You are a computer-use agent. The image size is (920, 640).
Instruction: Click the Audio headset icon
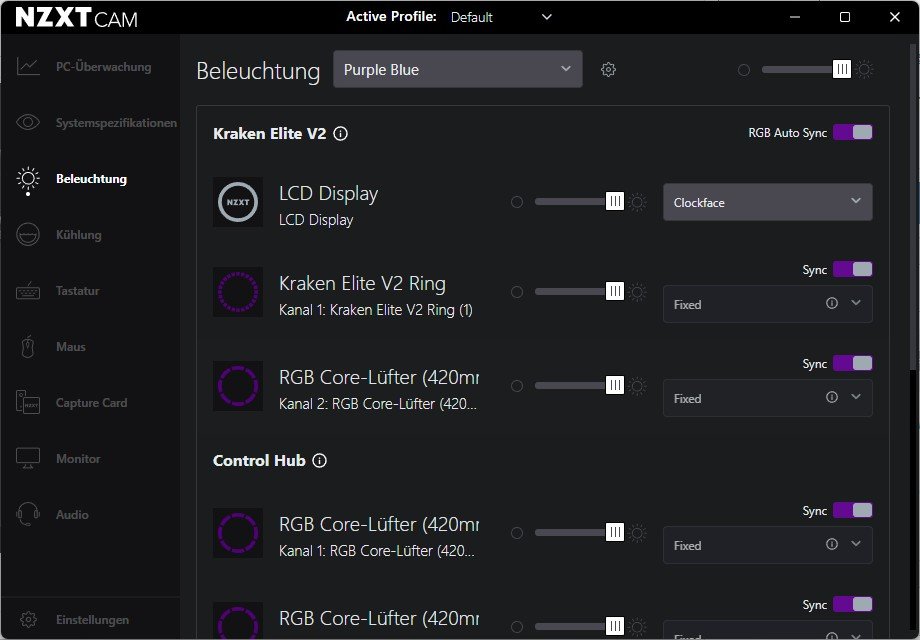click(x=28, y=514)
